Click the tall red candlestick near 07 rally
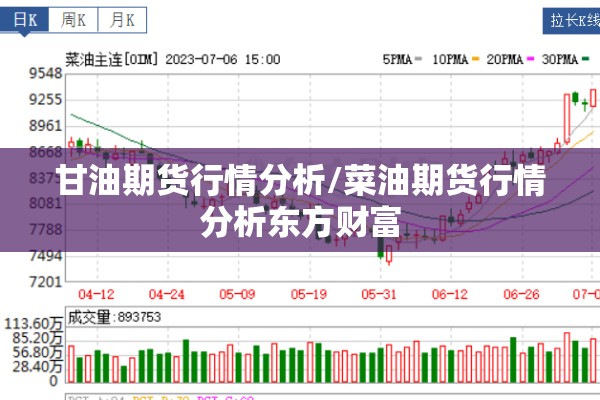 [x=567, y=119]
